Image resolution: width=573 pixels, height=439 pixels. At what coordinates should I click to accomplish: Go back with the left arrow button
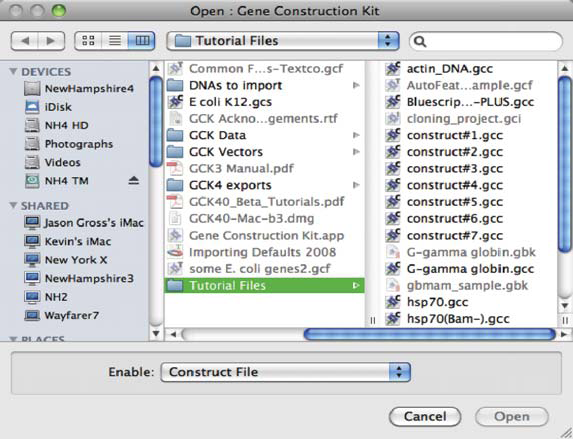[25, 41]
